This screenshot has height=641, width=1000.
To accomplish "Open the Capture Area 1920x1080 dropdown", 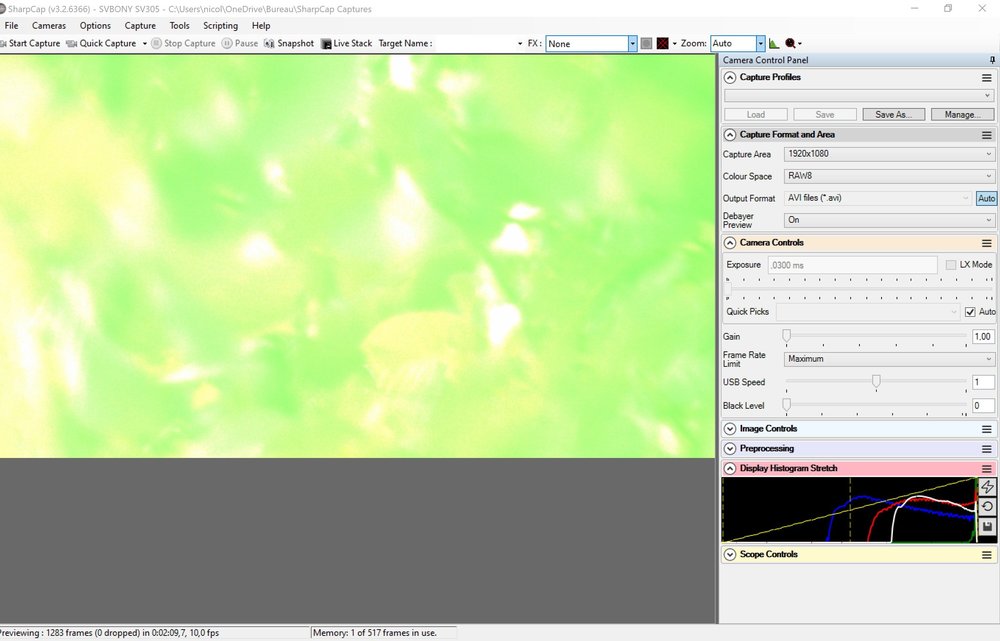I will pyautogui.click(x=889, y=154).
